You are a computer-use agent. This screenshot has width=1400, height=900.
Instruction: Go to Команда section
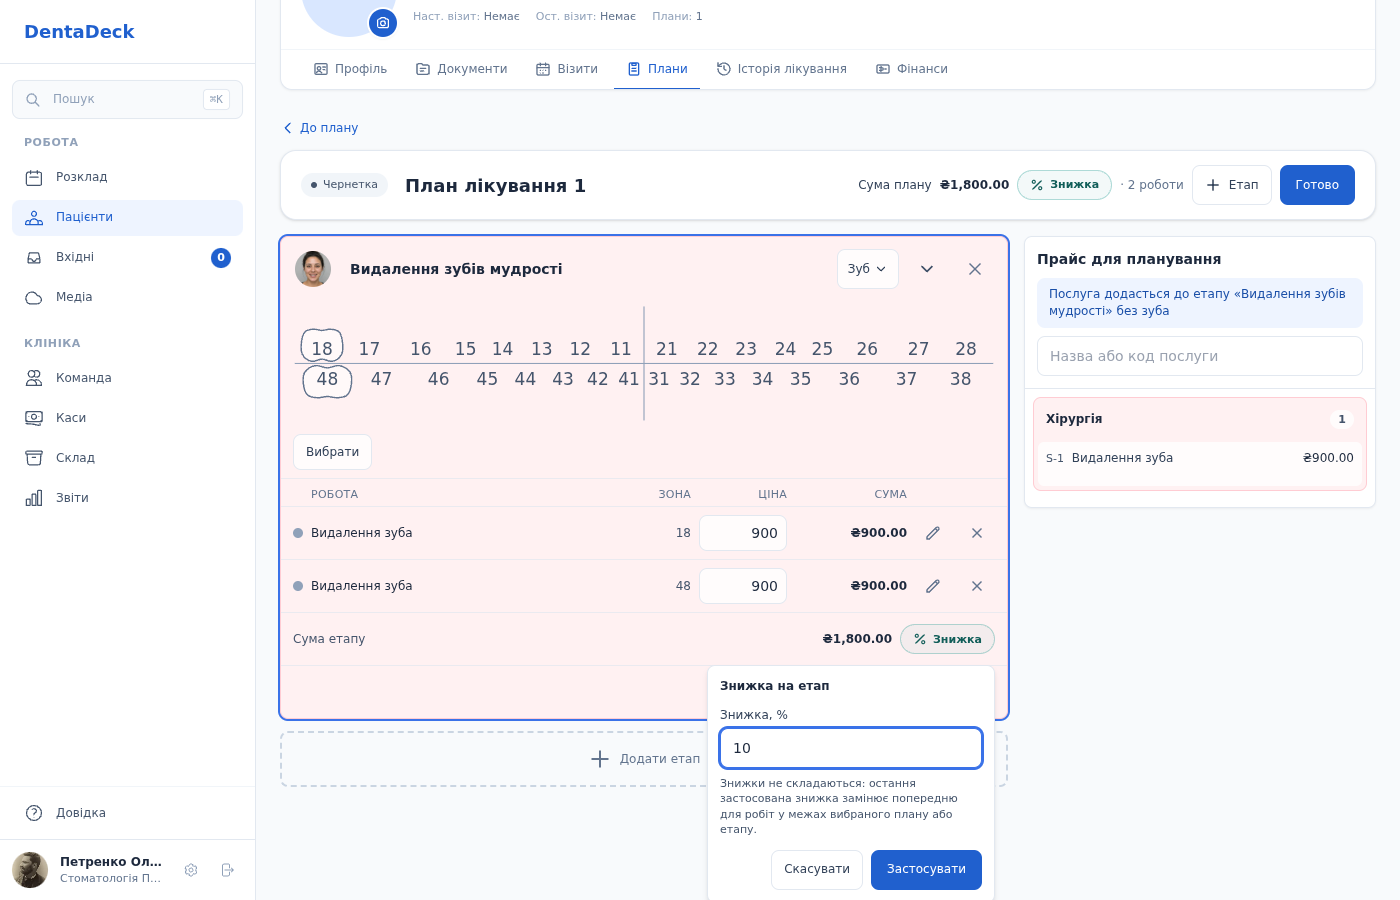[x=127, y=378]
